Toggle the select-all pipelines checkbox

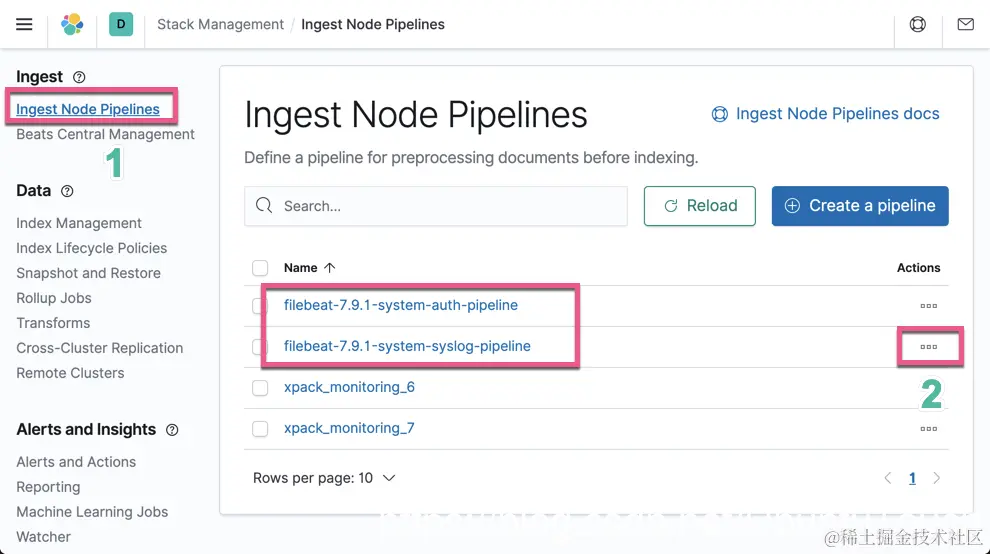[x=260, y=268]
